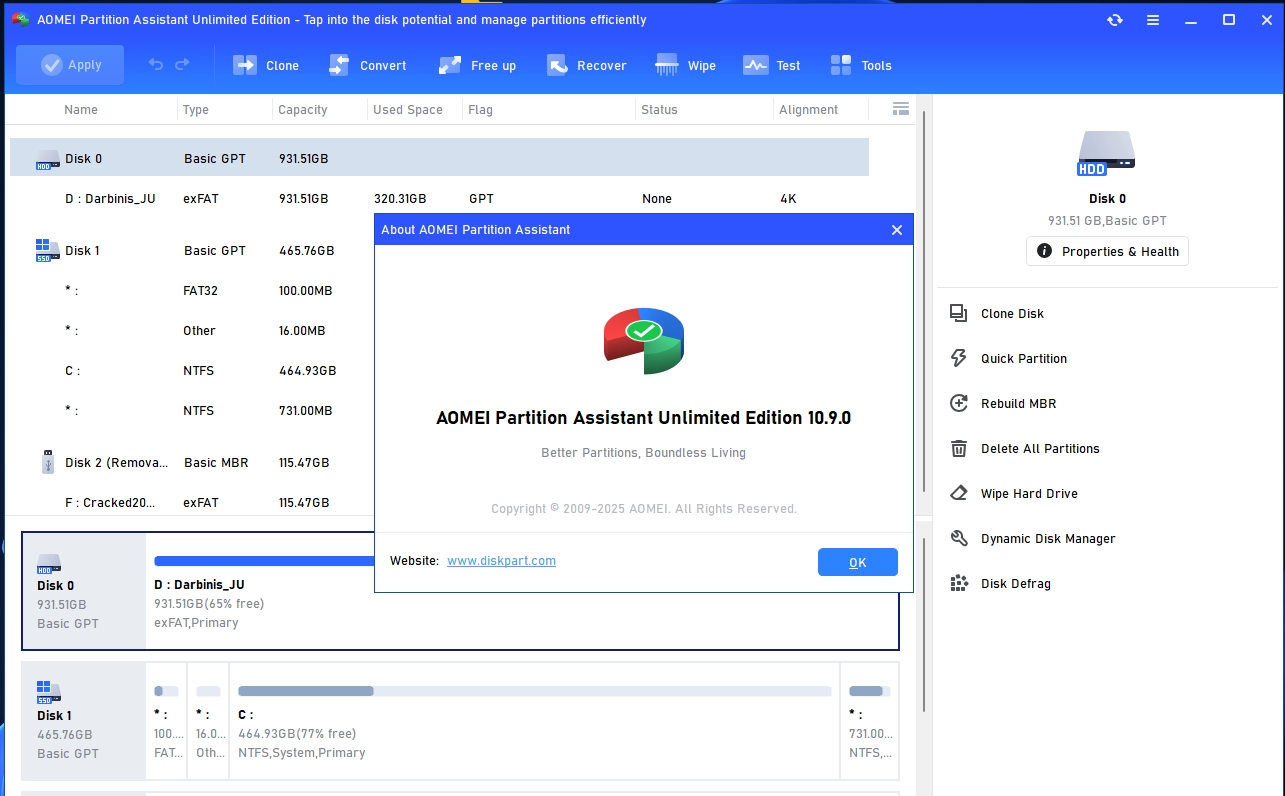This screenshot has width=1285, height=796.
Task: Open the Tools menu
Action: click(860, 65)
